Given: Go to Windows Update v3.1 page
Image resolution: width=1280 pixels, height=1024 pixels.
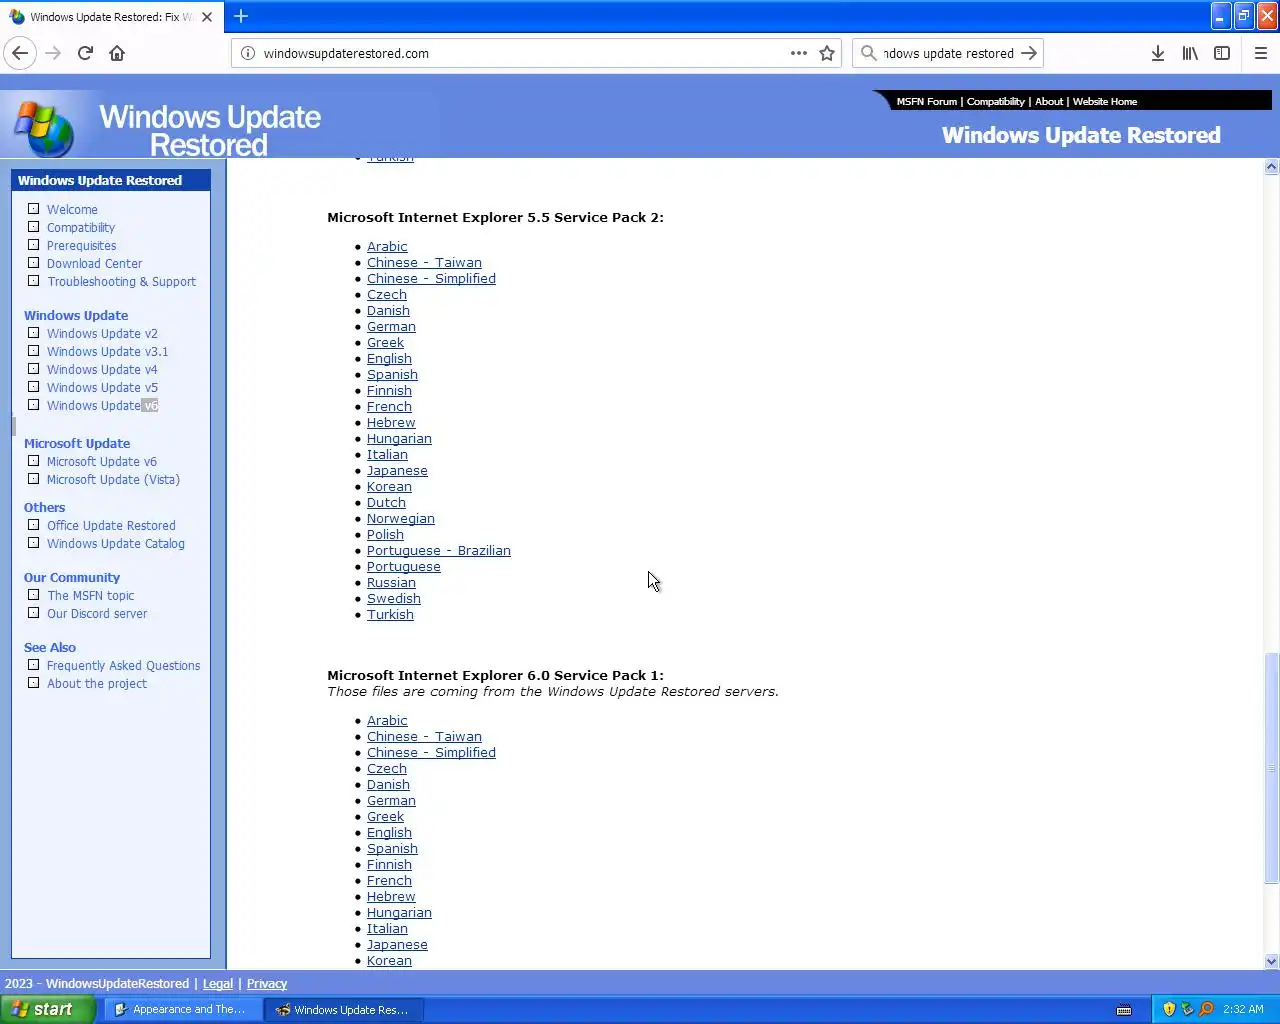Looking at the screenshot, I should point(107,352).
